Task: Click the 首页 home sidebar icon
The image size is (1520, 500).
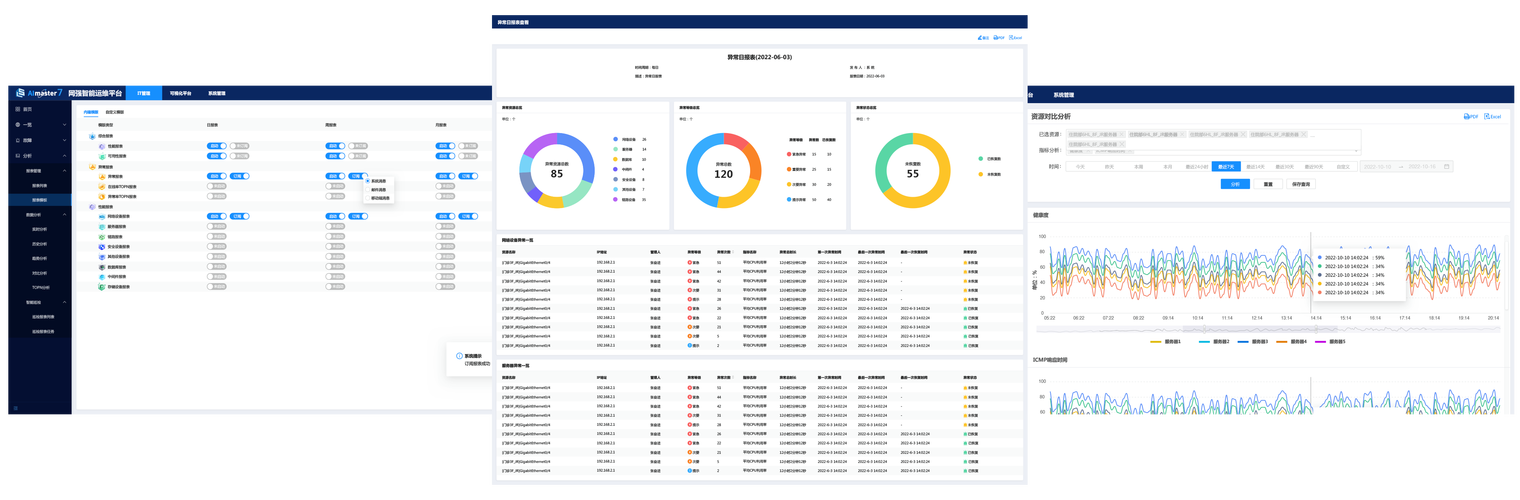Action: [x=18, y=108]
